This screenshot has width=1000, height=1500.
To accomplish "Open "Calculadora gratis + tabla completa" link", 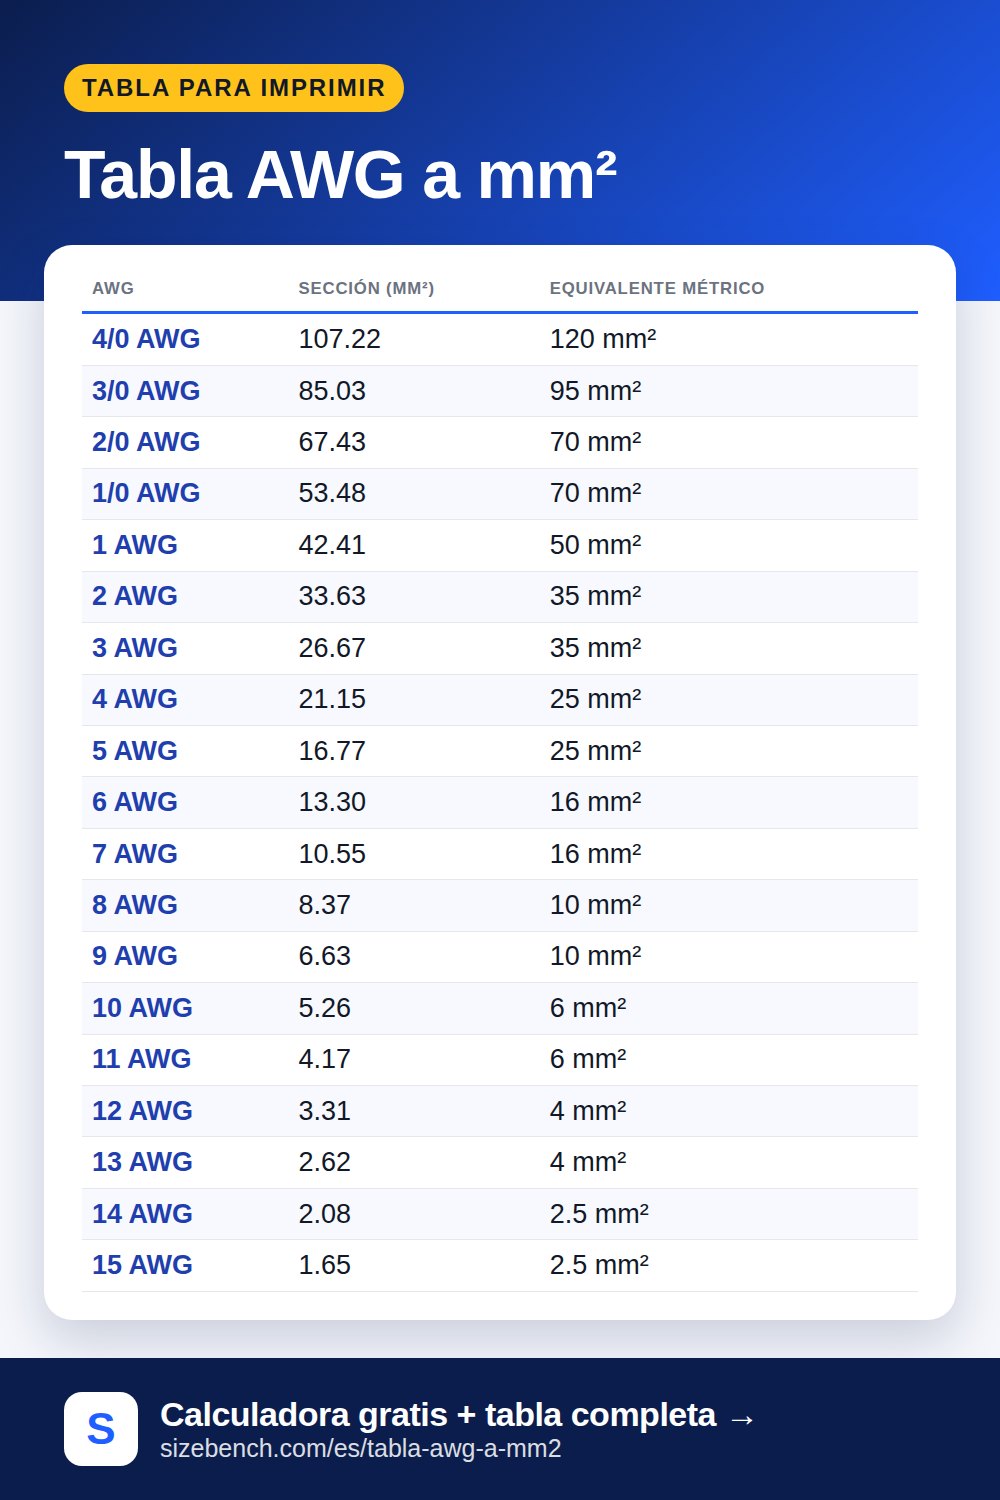I will [x=458, y=1415].
